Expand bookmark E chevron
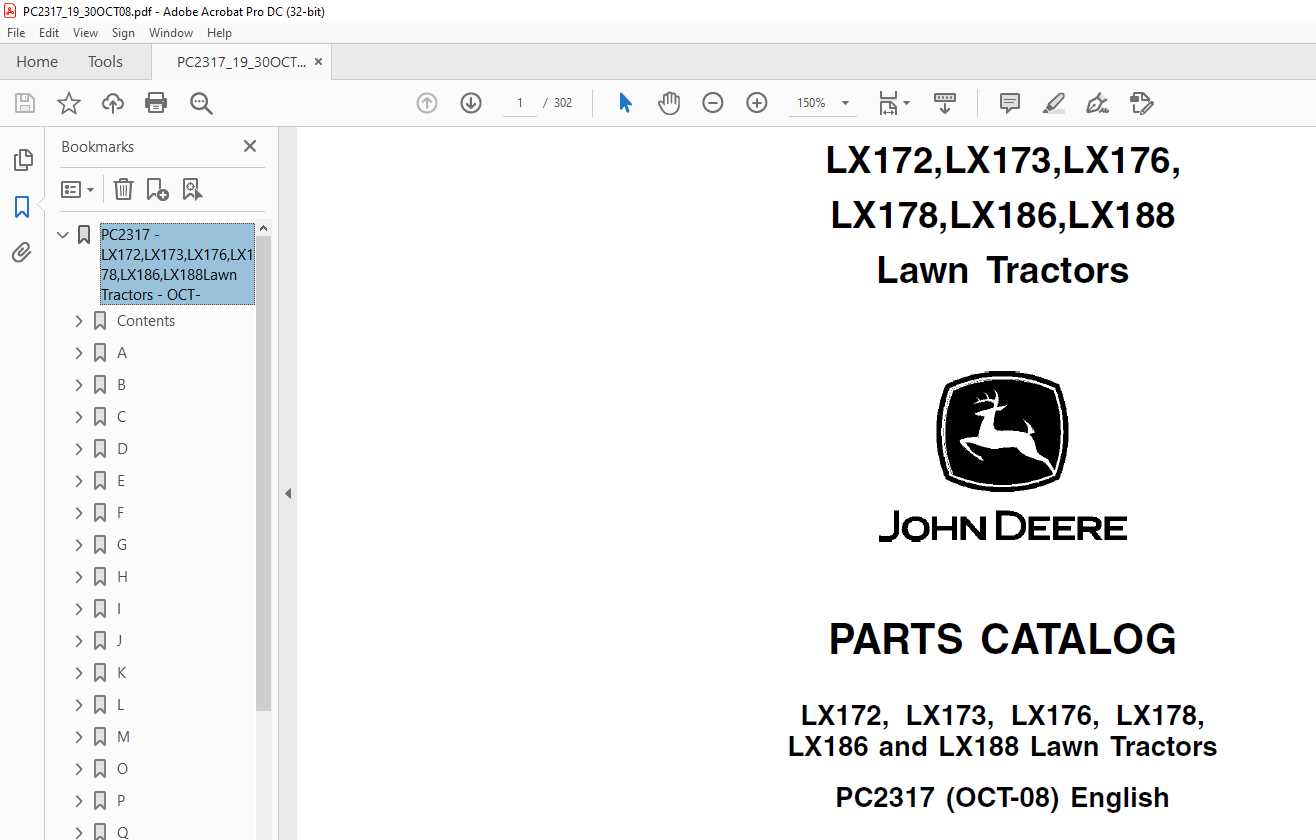Viewport: 1316px width, 840px height. click(79, 481)
